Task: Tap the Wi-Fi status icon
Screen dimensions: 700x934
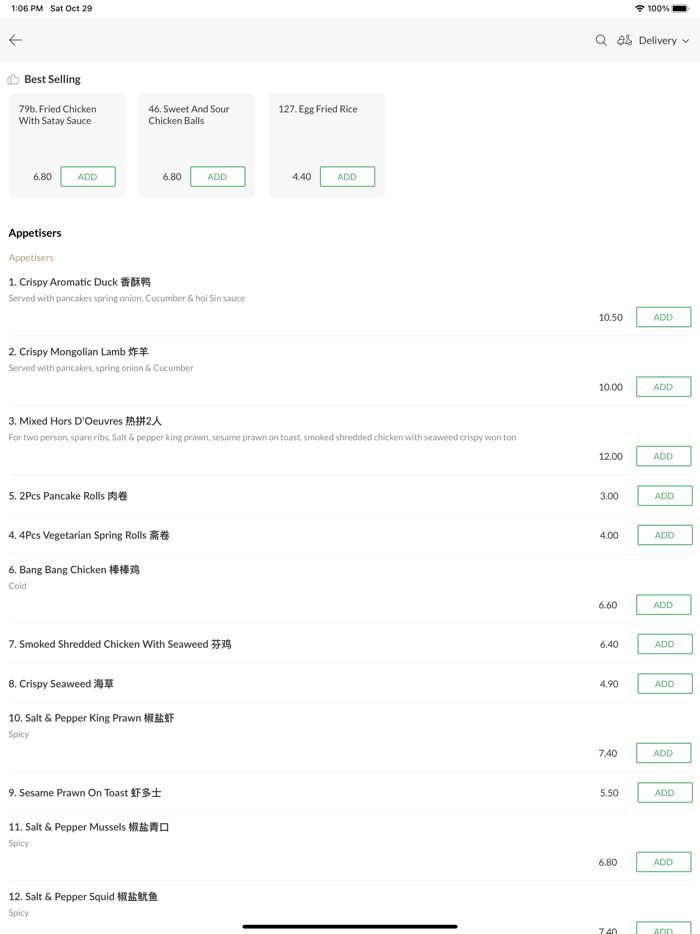Action: pos(640,8)
